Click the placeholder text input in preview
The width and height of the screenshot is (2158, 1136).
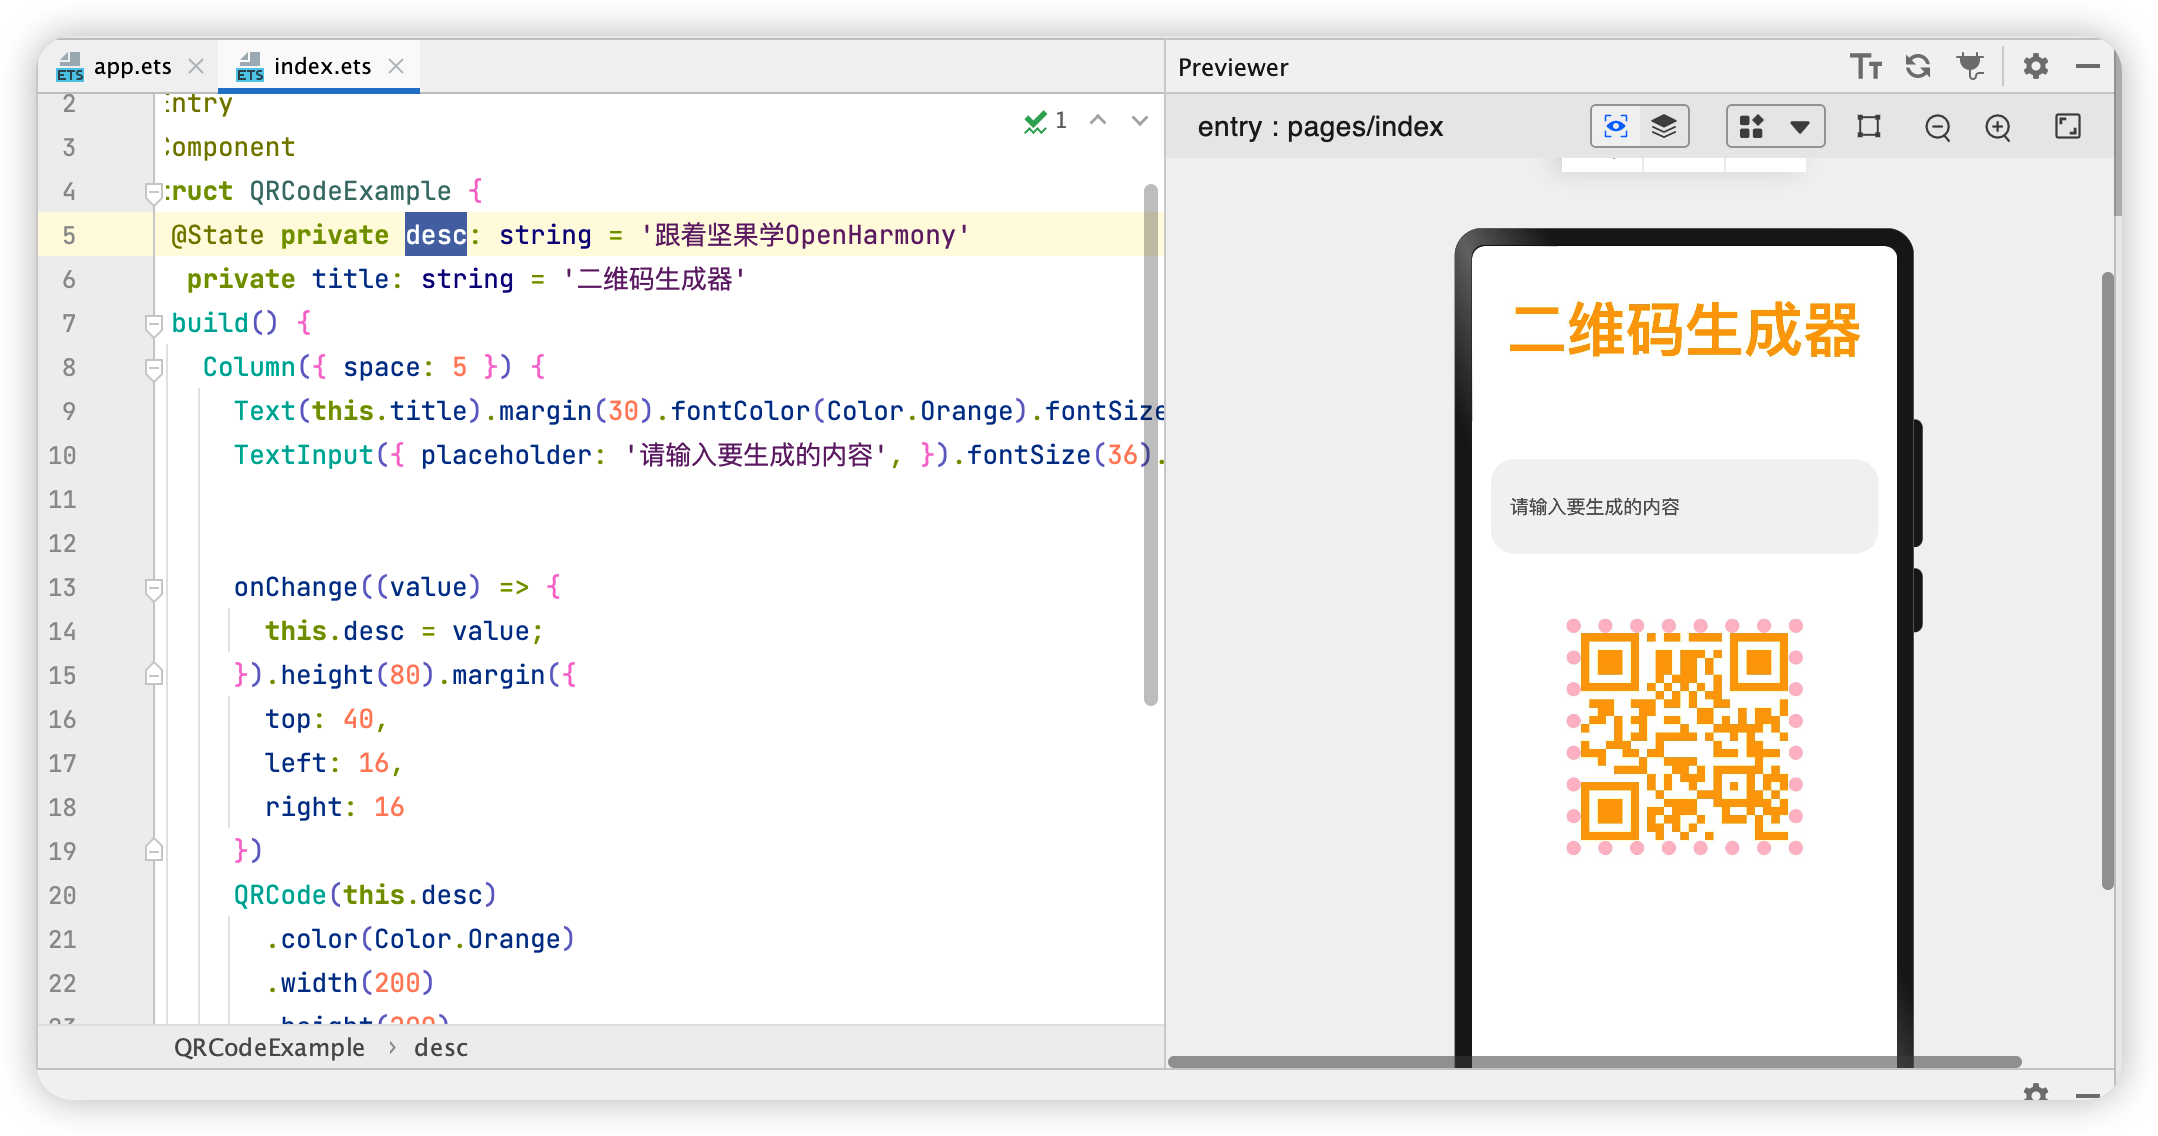click(x=1684, y=506)
